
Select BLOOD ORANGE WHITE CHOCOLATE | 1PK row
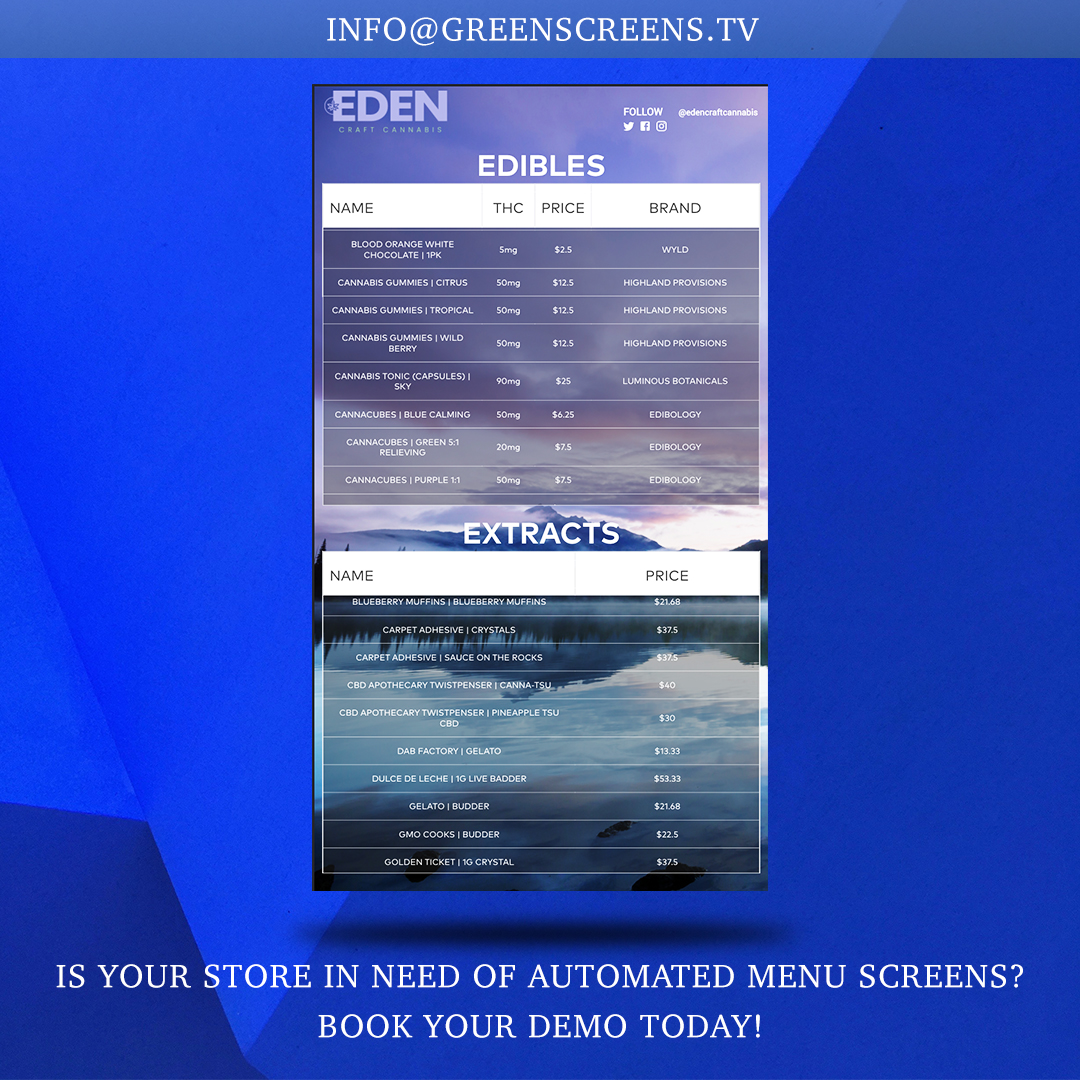tap(541, 249)
